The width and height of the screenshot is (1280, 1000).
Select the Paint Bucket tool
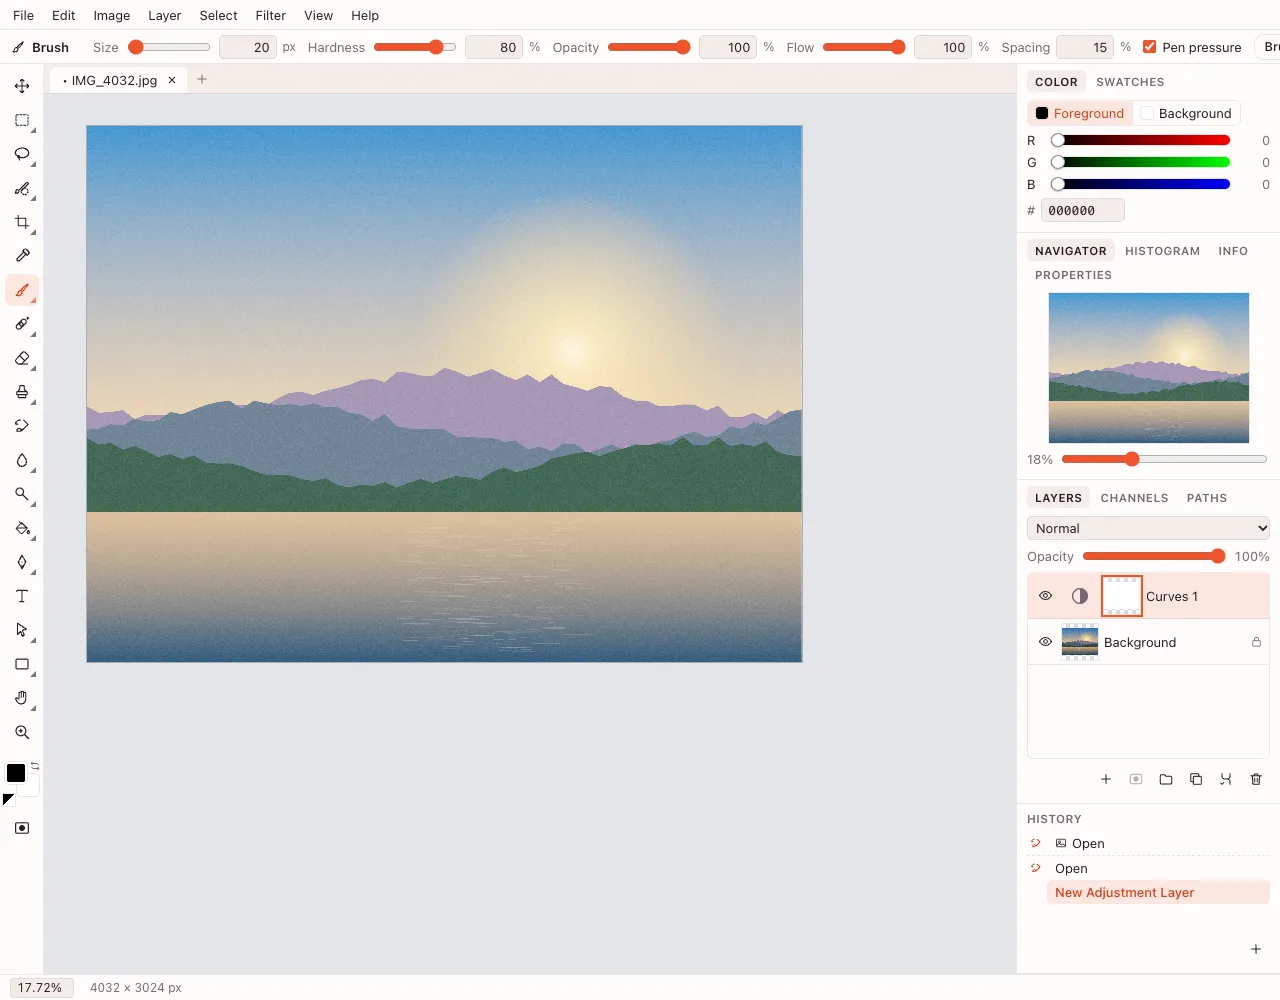[x=22, y=528]
